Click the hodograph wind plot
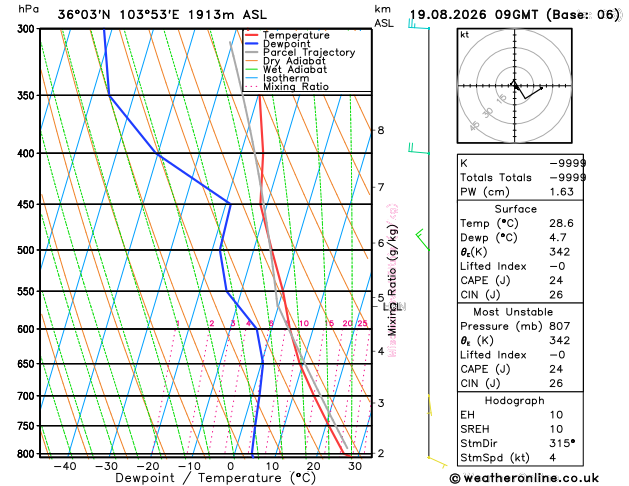 [515, 86]
